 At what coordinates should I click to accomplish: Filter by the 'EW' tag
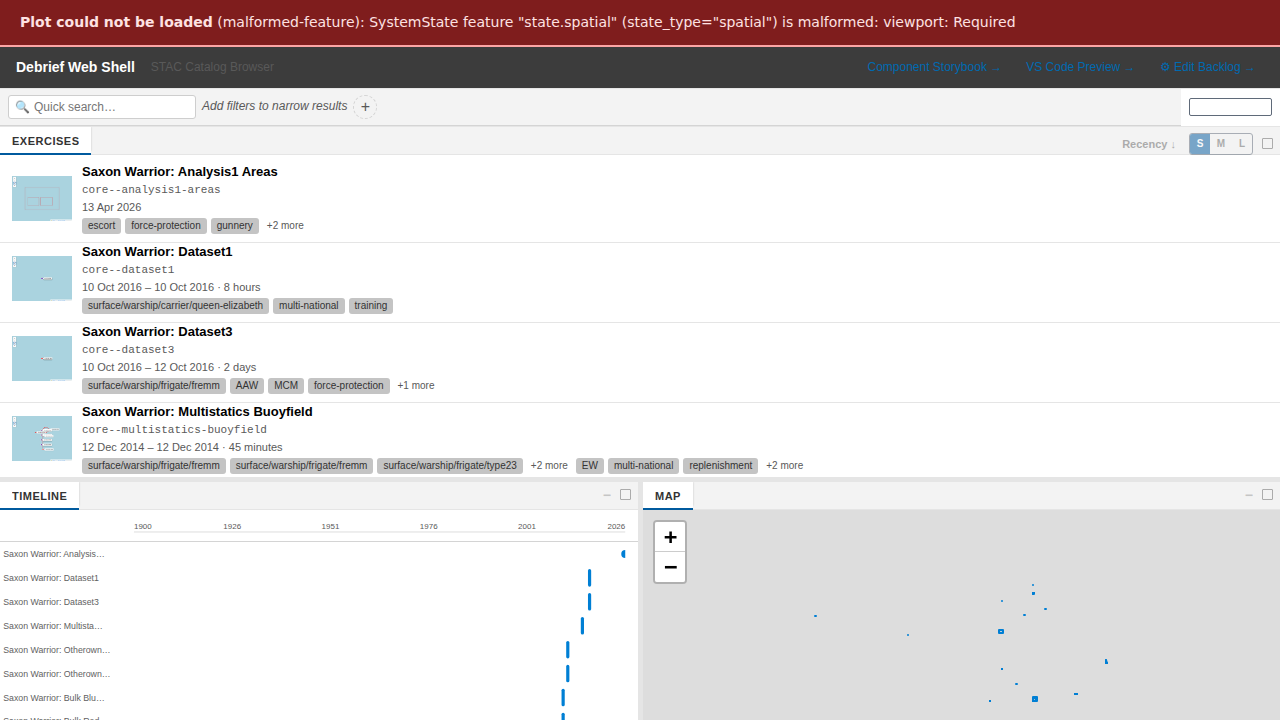[x=590, y=466]
